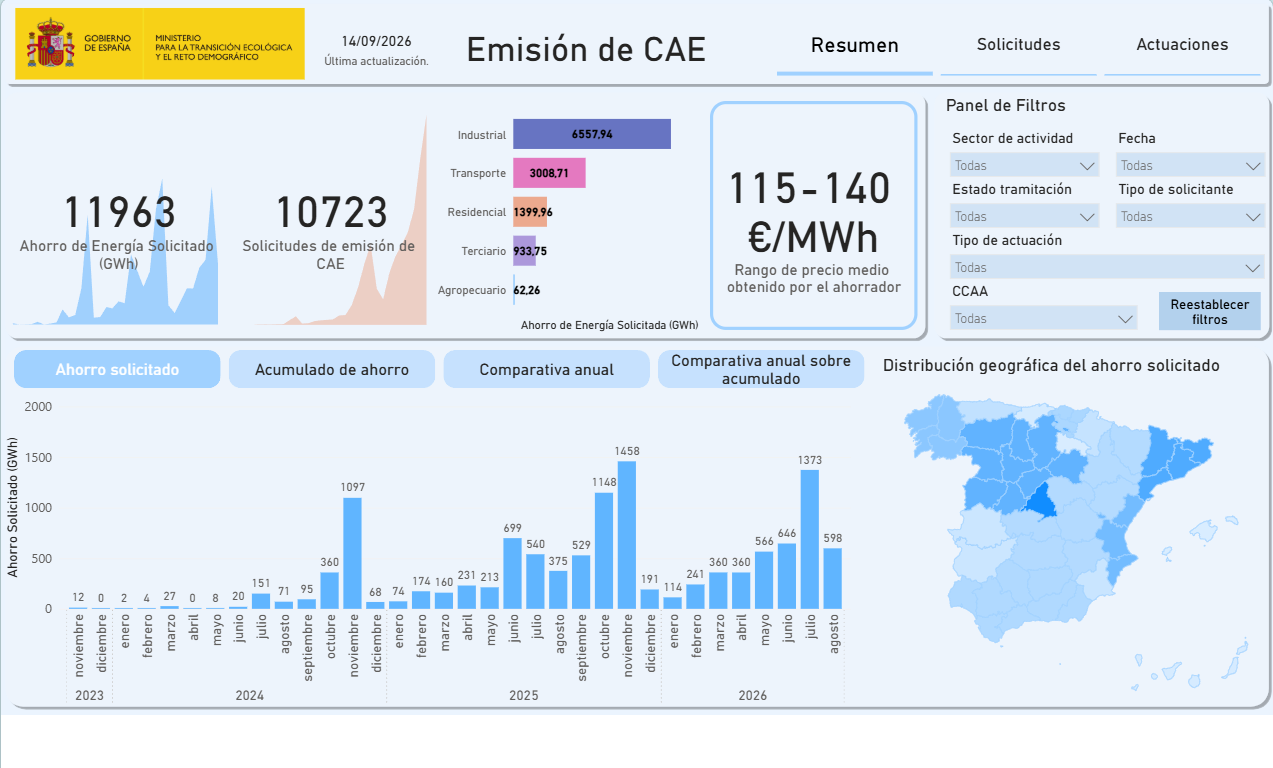Click the Terciario bar showing 933,75
Screen dimensions: 1273x768
click(524, 251)
